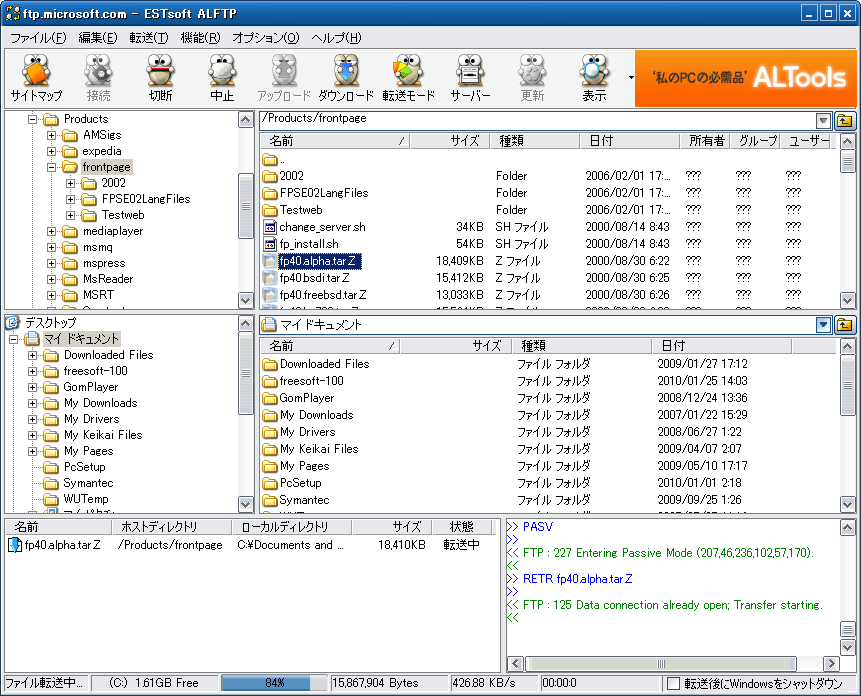Select MsReader folder in remote tree
Screen dimensions: 861x696
pos(108,279)
